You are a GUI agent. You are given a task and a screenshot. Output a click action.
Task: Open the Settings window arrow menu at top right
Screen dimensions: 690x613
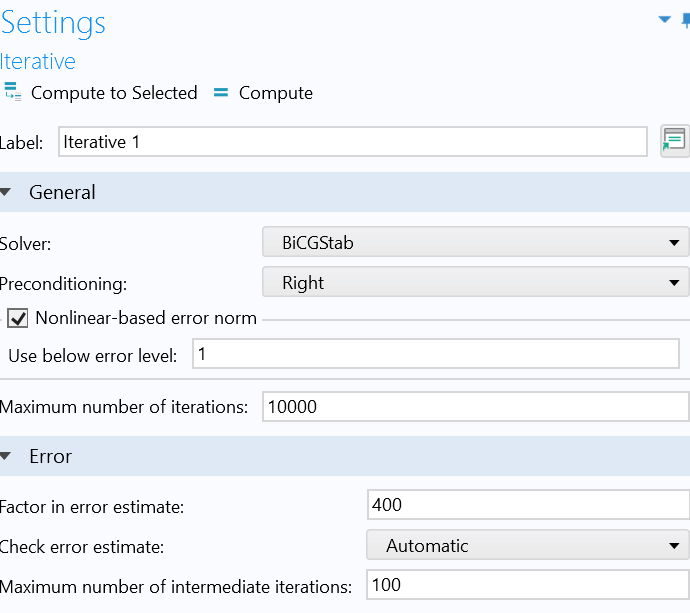pos(664,19)
